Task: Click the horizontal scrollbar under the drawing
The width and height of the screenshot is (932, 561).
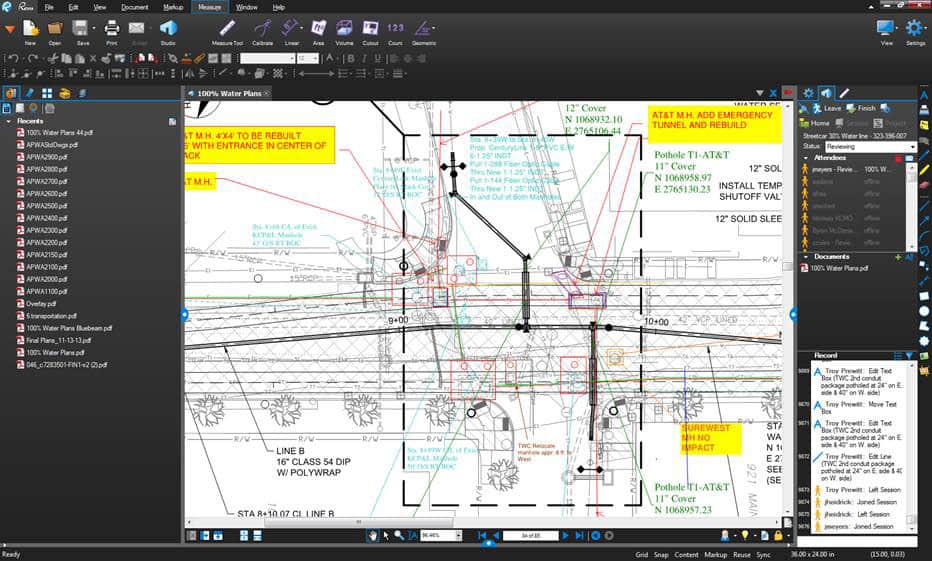Action: [x=358, y=522]
